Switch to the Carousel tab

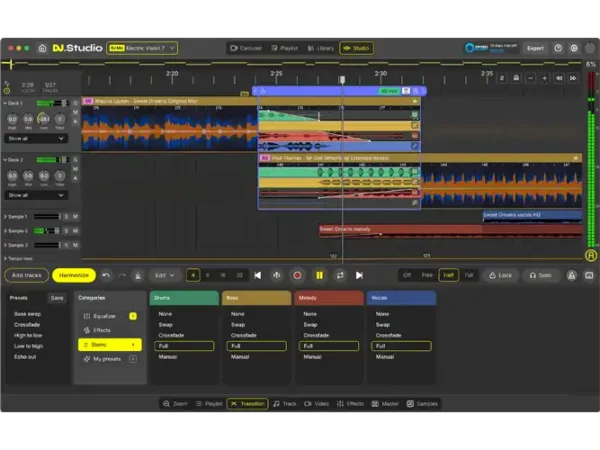[246, 48]
